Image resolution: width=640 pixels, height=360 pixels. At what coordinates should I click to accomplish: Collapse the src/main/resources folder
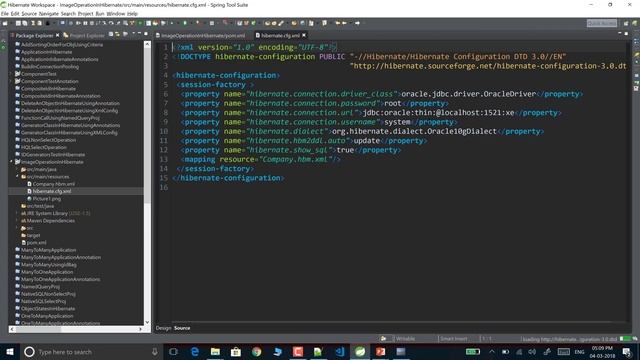pyautogui.click(x=18, y=177)
